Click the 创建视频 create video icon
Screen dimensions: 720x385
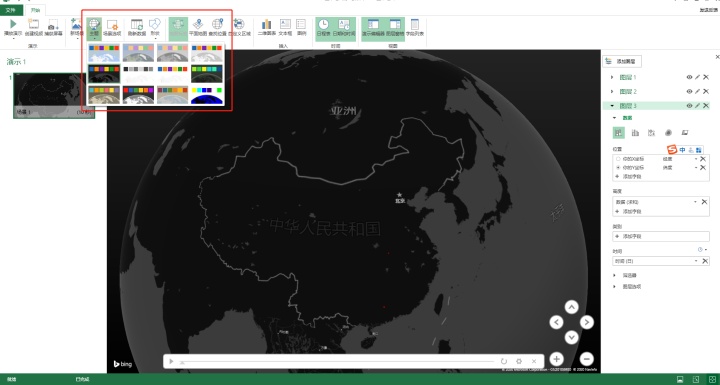click(x=34, y=24)
